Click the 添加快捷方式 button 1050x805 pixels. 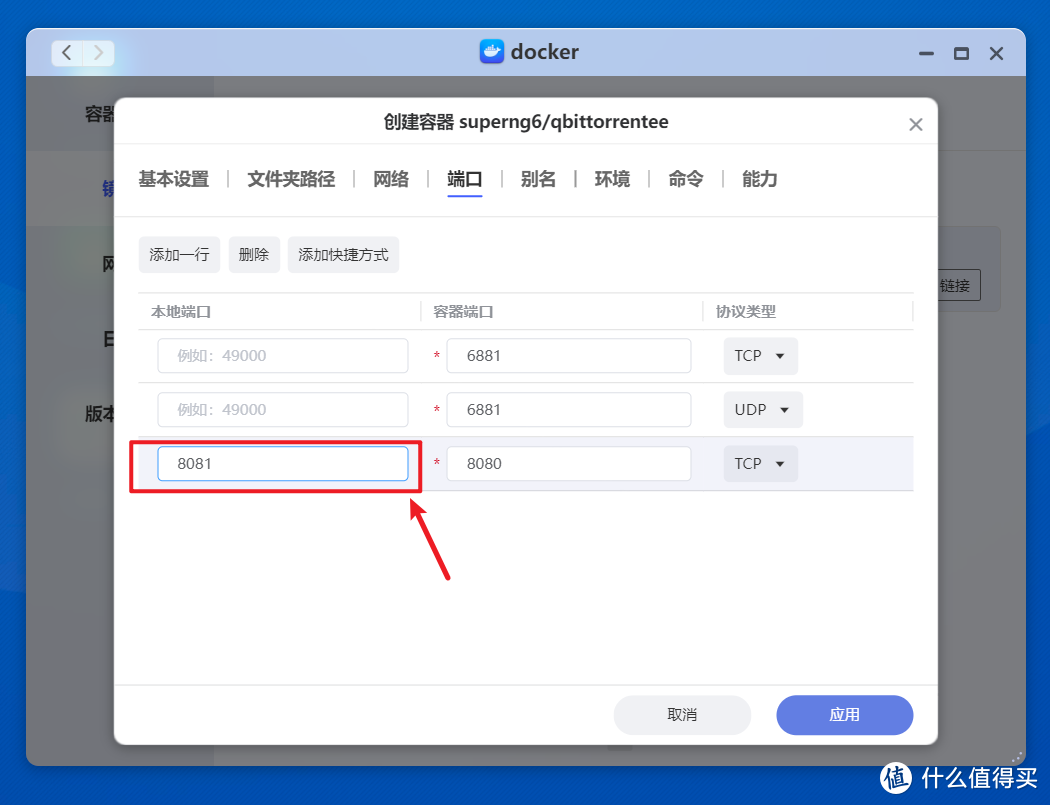tap(343, 254)
